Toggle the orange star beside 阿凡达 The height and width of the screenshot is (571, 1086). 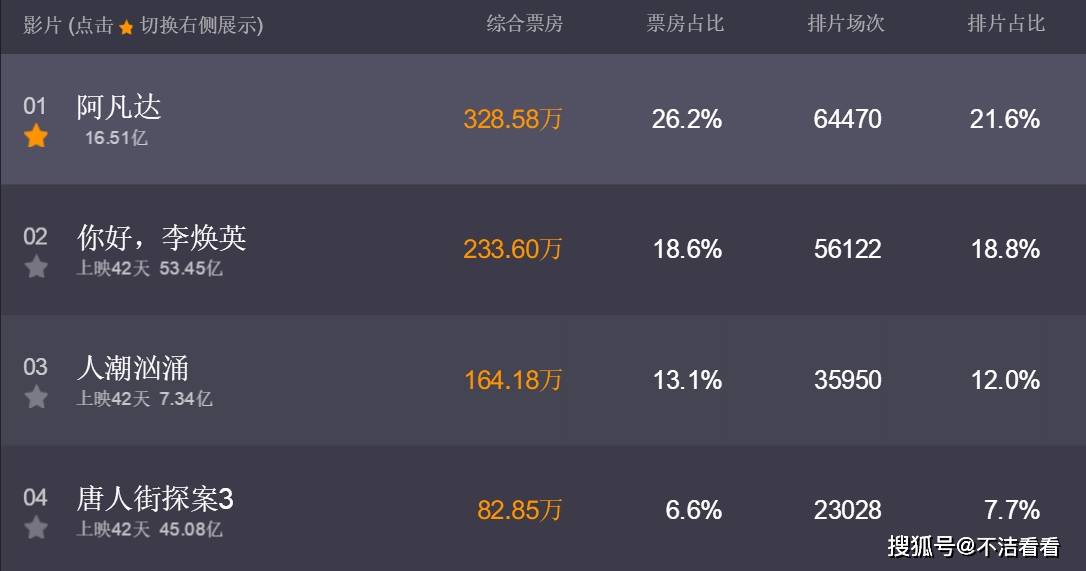click(36, 137)
